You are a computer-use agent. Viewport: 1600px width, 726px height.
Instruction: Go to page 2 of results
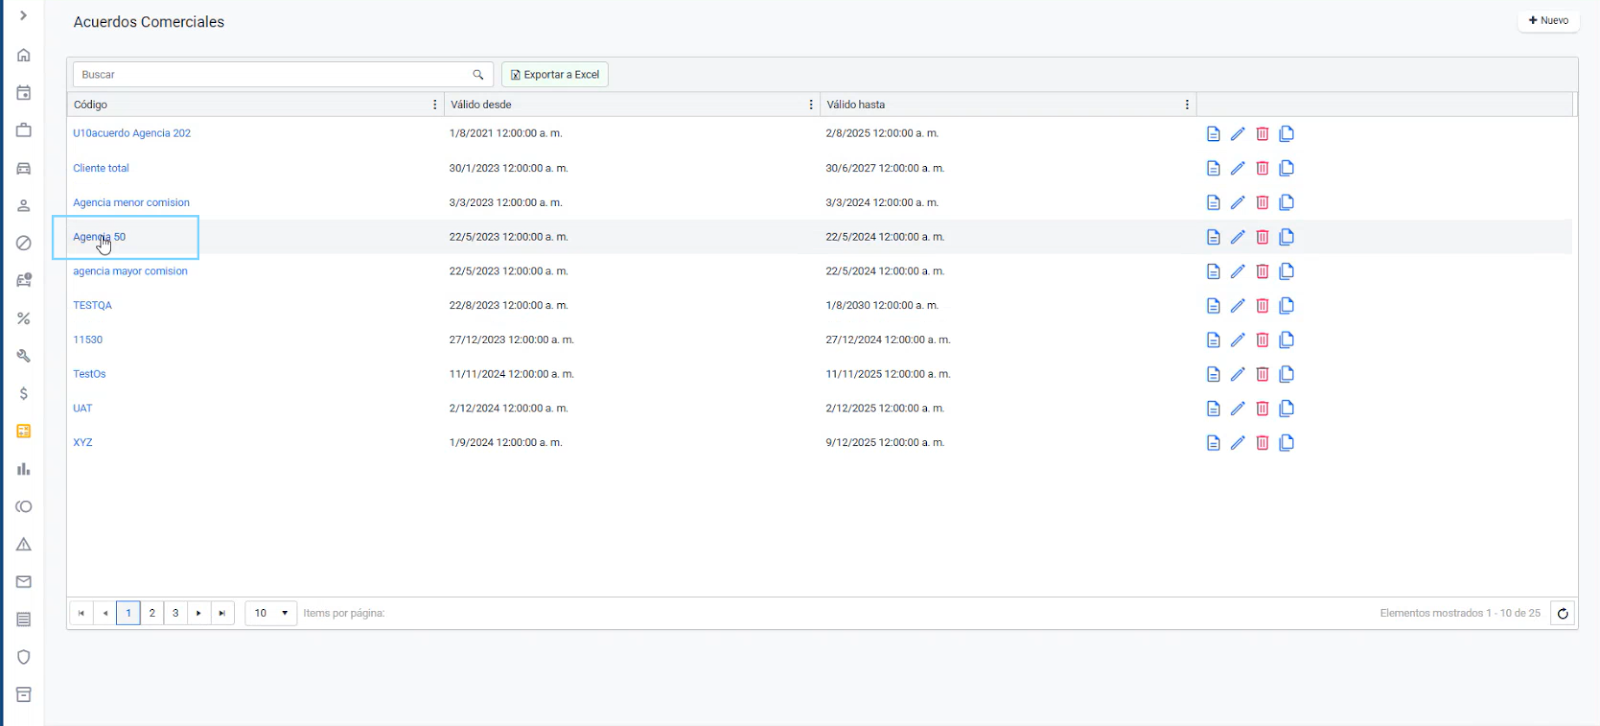tap(152, 613)
